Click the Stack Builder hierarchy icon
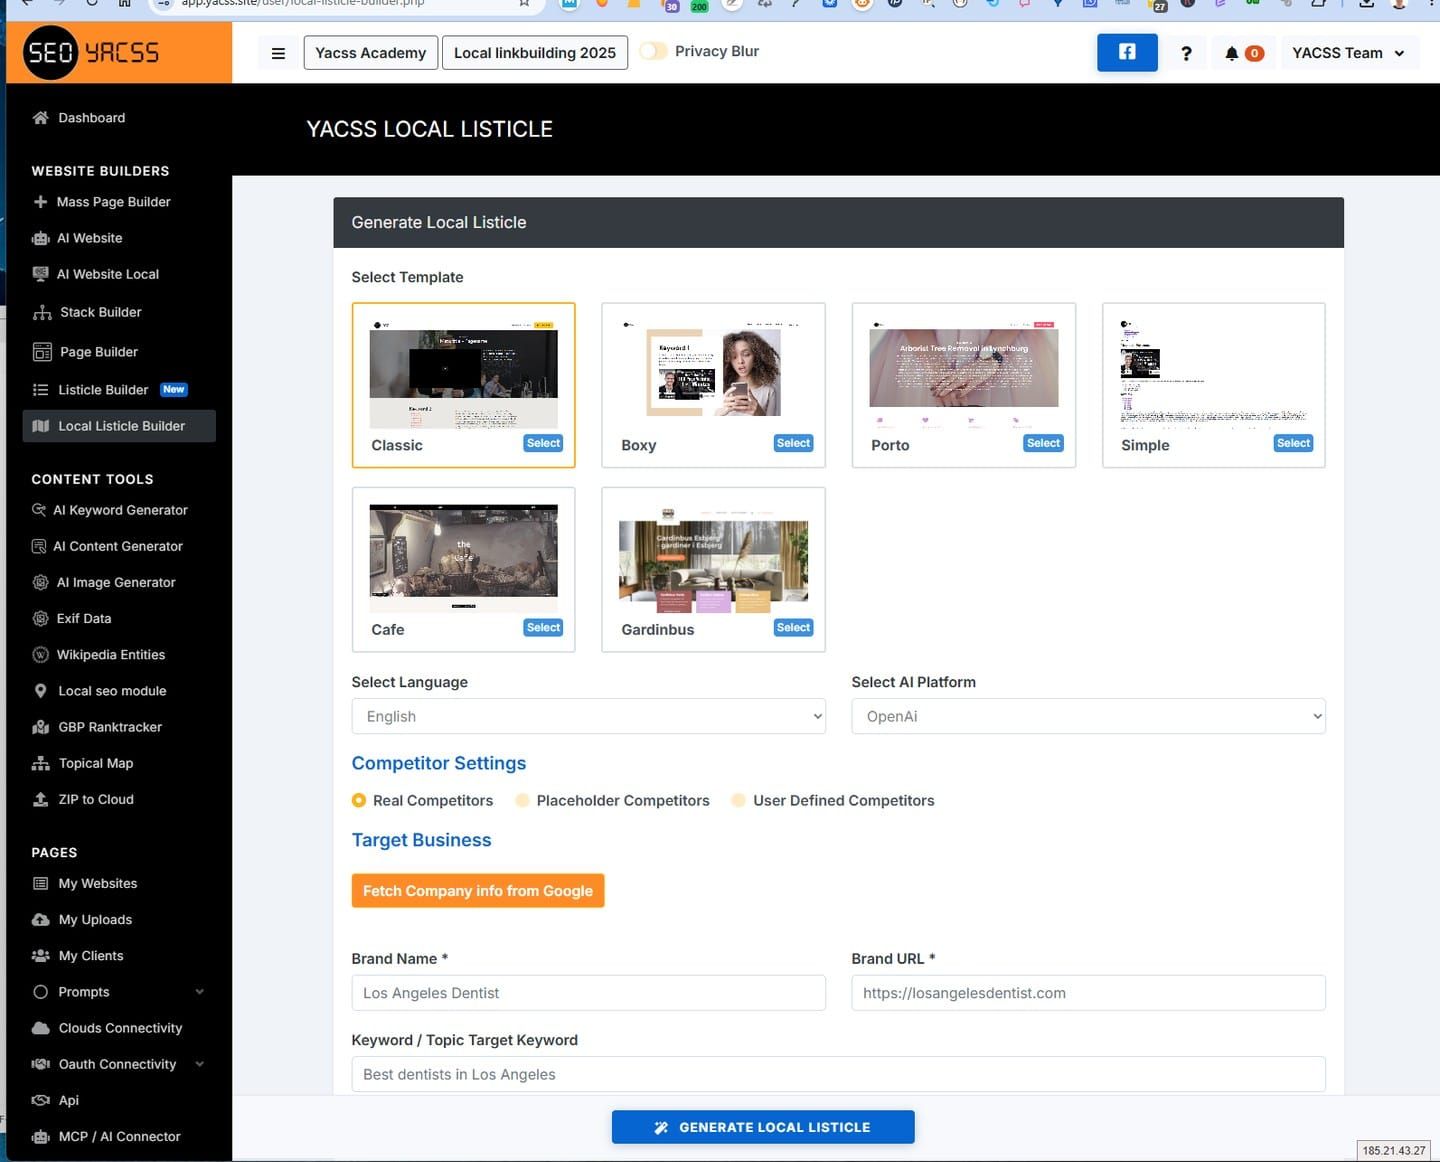 pyautogui.click(x=42, y=313)
